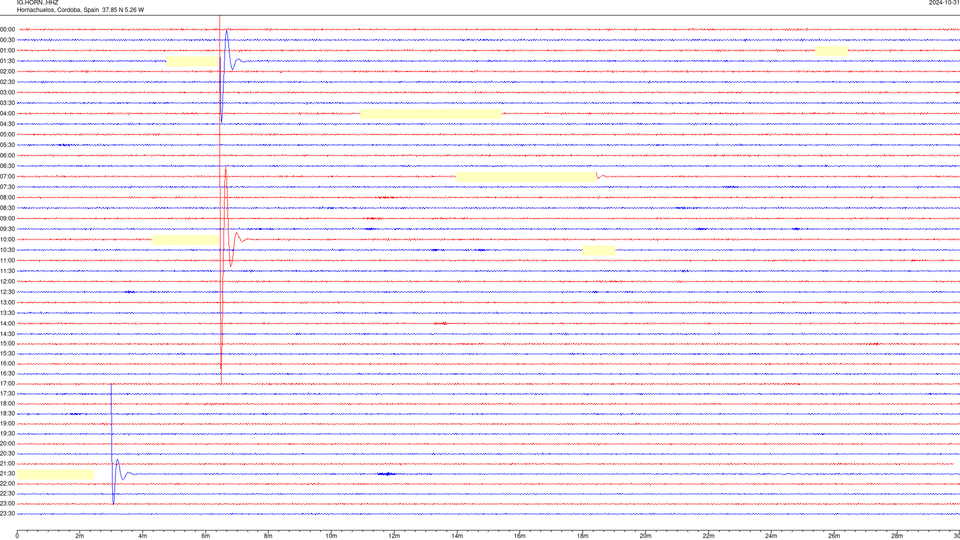Viewport: 960px width, 540px height.
Task: Click the 26m tick label on axis
Action: click(834, 536)
